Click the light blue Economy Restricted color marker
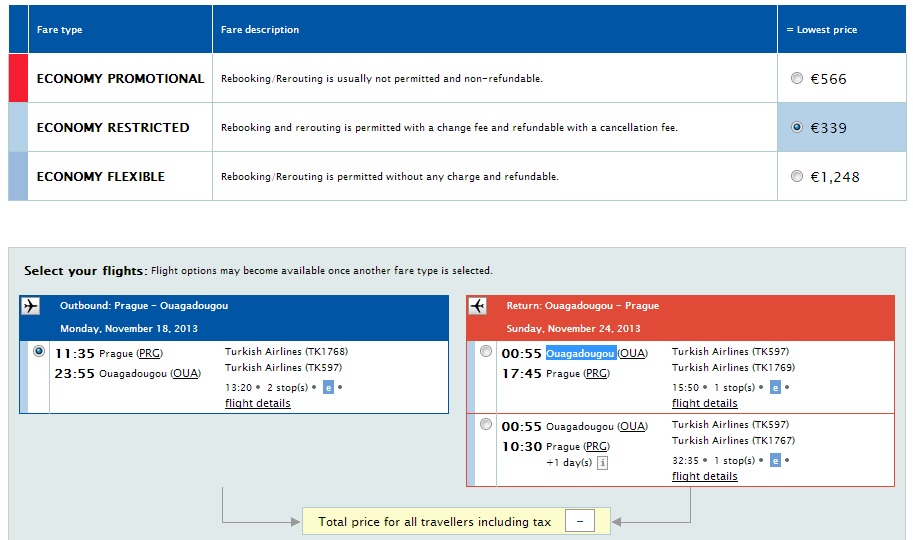 coord(18,127)
